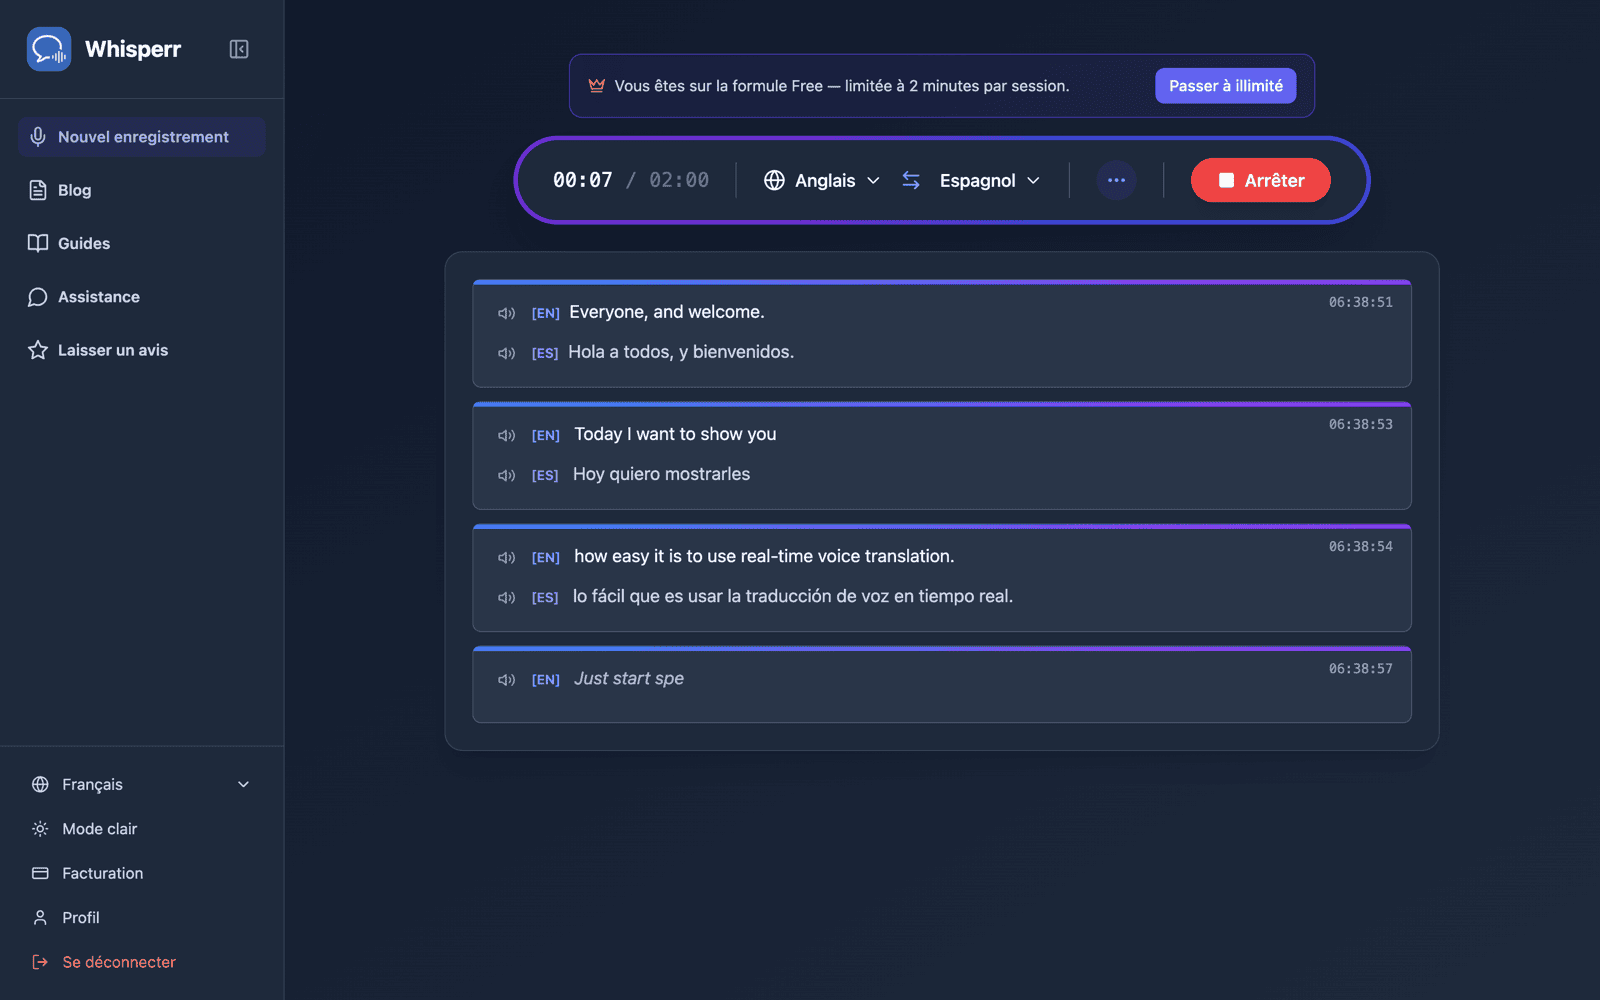Select the 'how easy it is to use real-time voice translation.' line
This screenshot has height=1000, width=1600.
[764, 556]
